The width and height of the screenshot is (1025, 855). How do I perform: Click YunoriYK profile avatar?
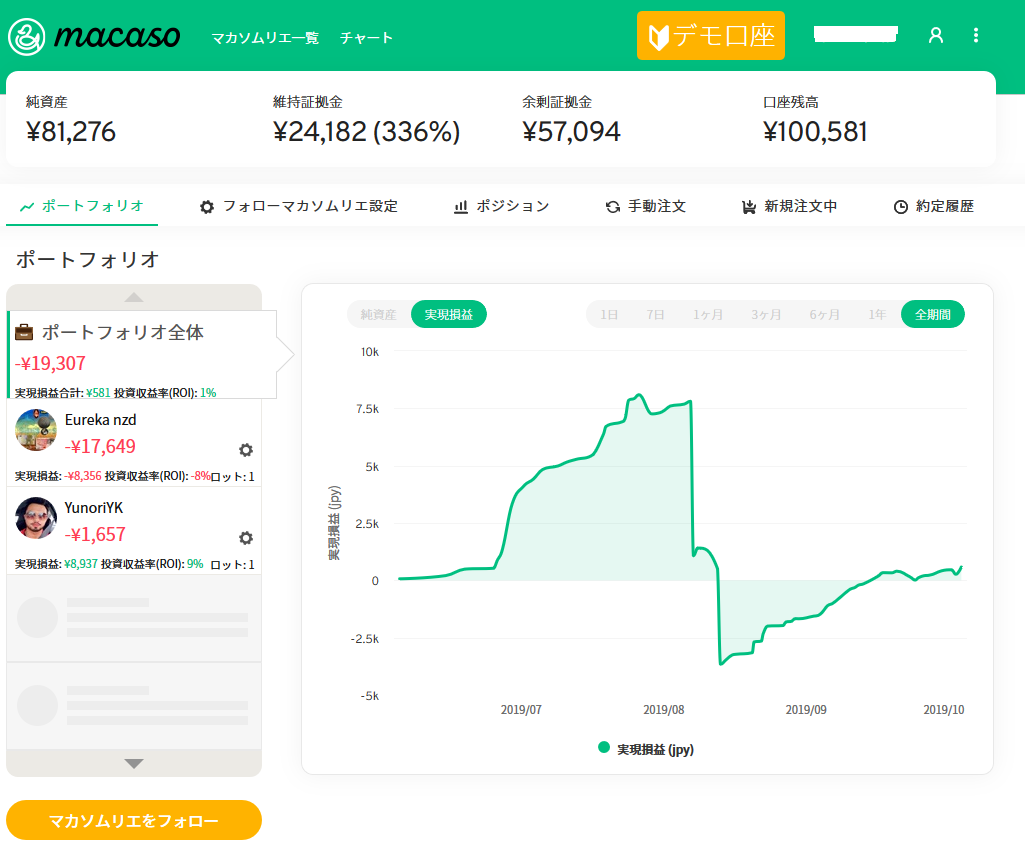(x=36, y=518)
